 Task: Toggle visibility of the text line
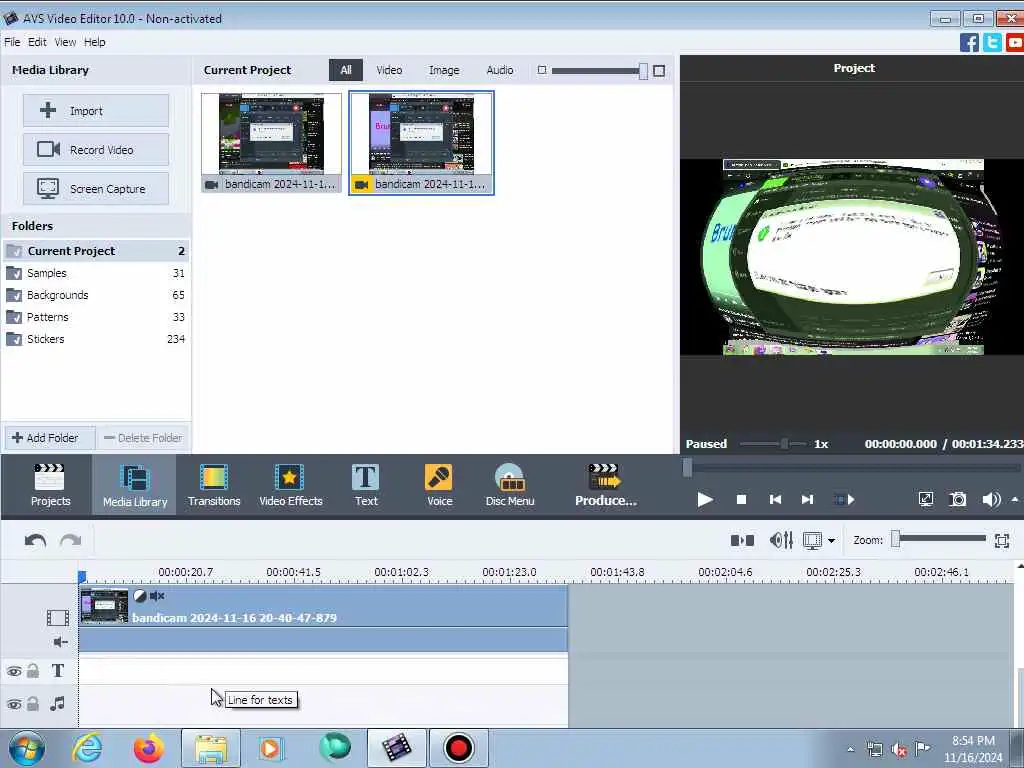coord(14,671)
